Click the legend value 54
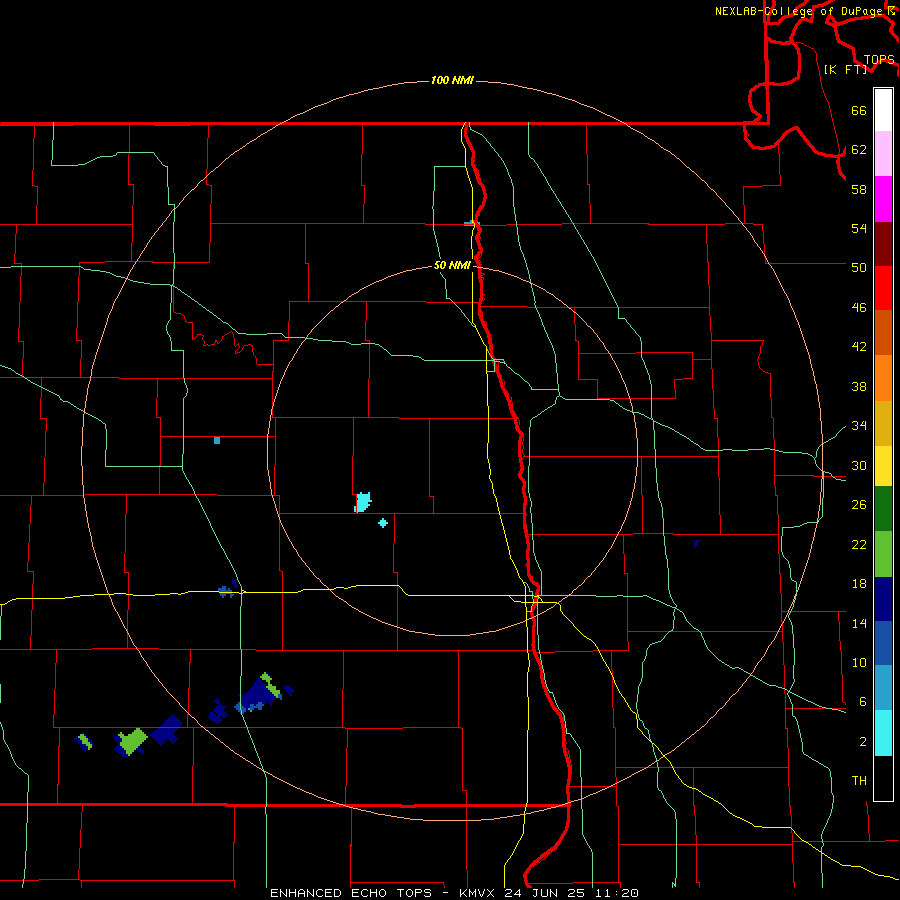Viewport: 900px width, 900px height. [x=859, y=228]
